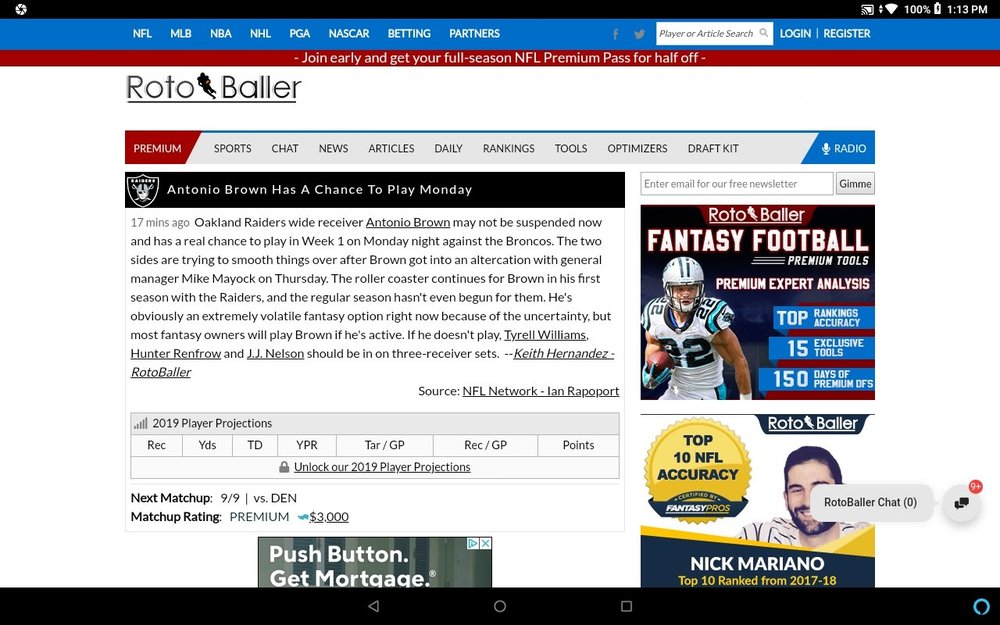Open the RANKINGS nav item
The height and width of the screenshot is (625, 1000).
pos(509,149)
